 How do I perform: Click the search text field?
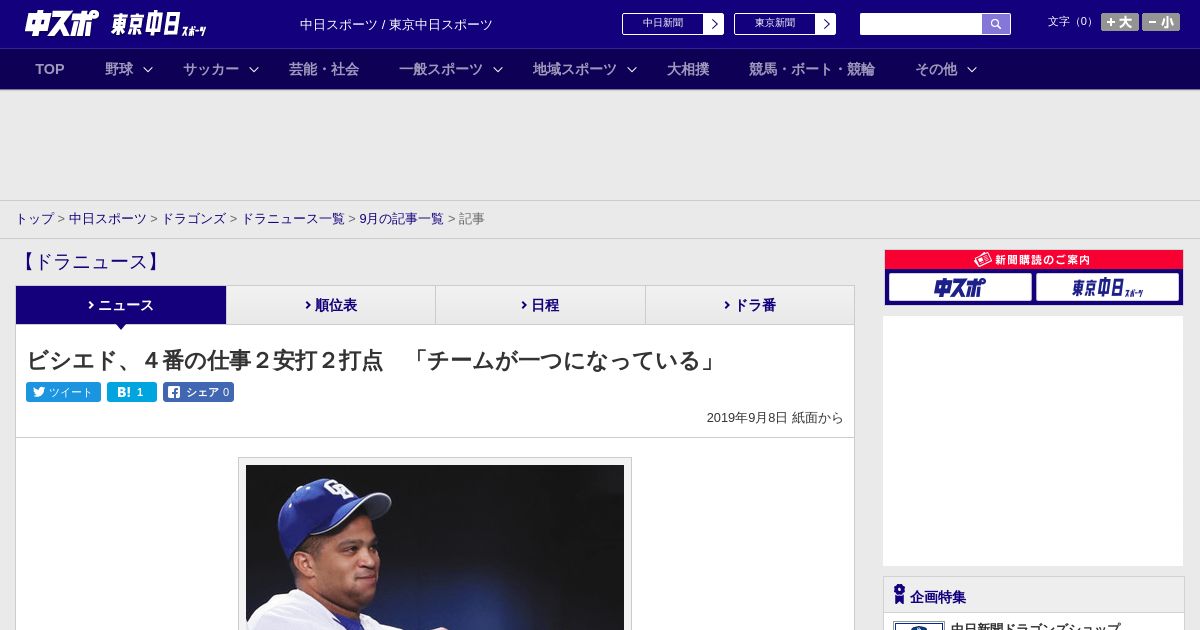point(921,24)
